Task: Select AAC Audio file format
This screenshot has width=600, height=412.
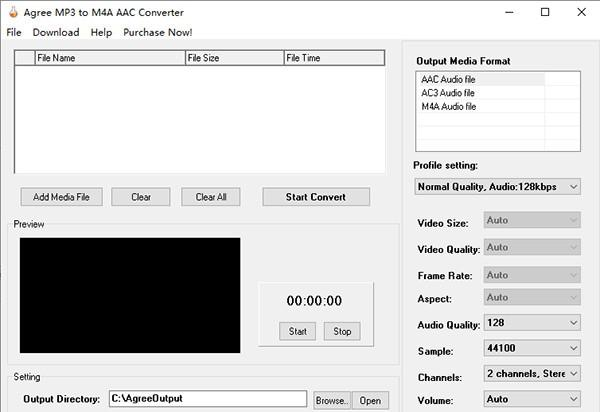Action: click(482, 80)
